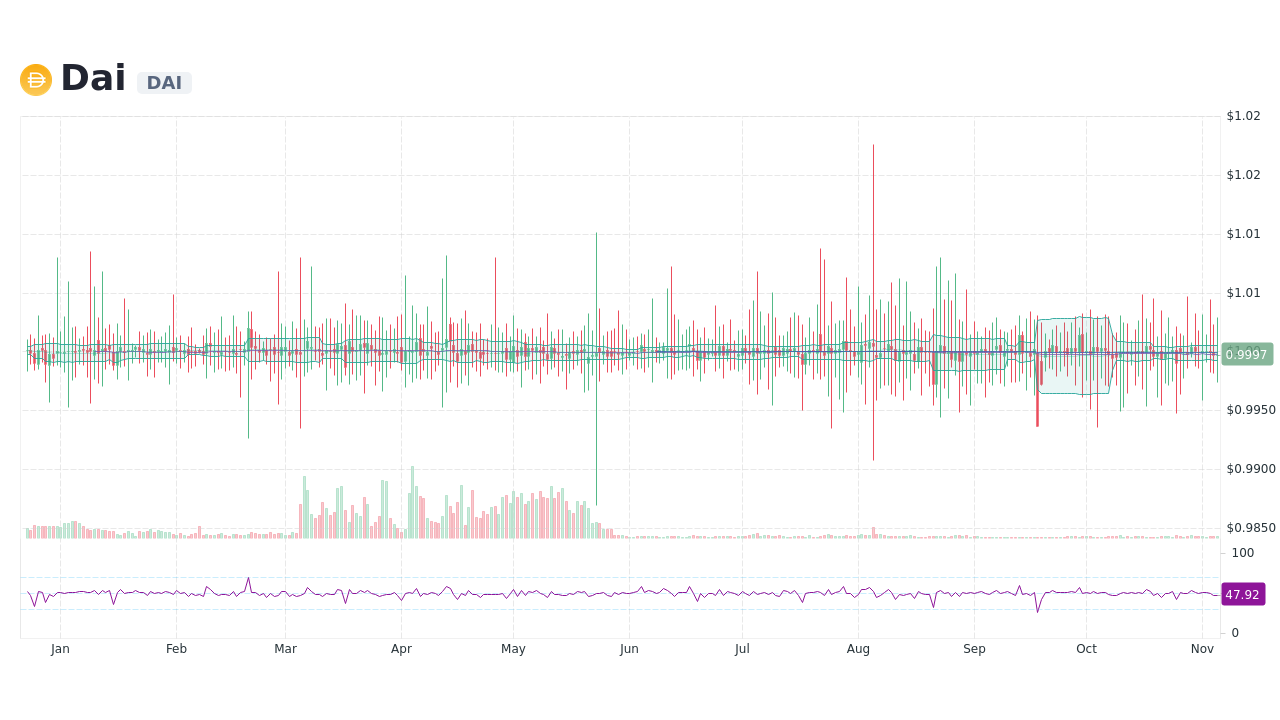Click the Feb month label on time axis

pos(176,649)
